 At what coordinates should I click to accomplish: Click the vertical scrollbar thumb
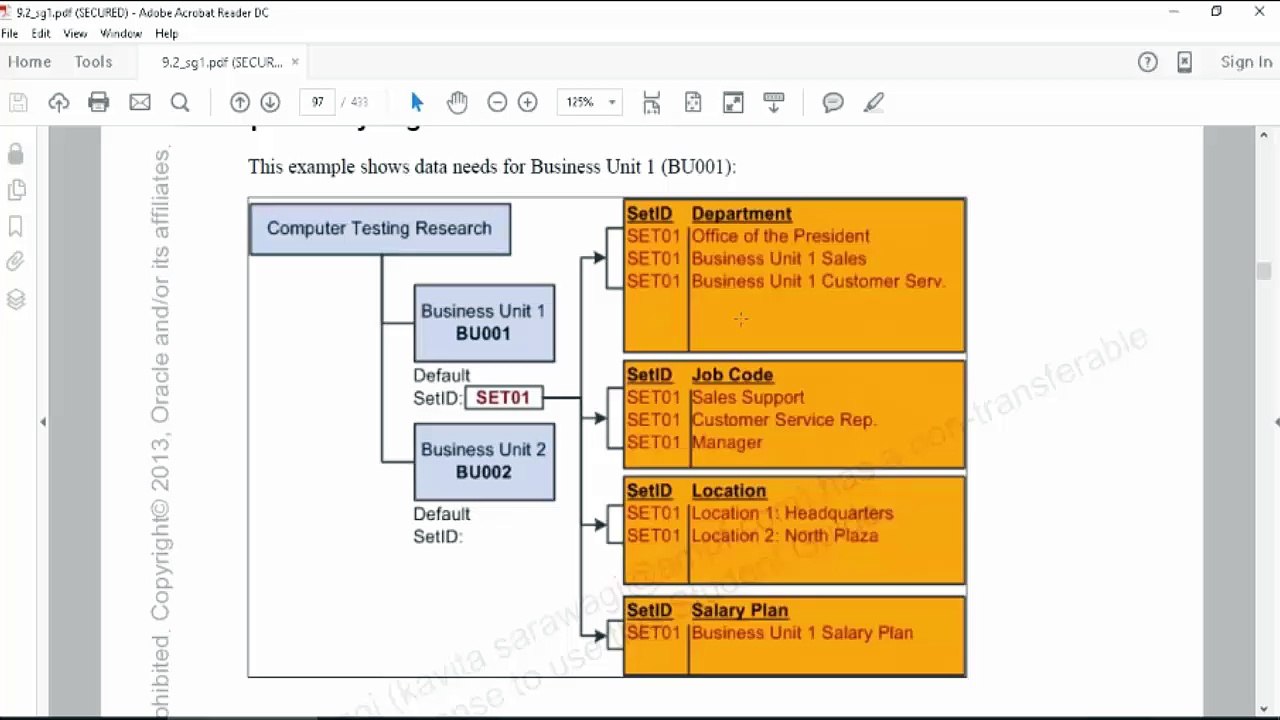tap(1264, 271)
